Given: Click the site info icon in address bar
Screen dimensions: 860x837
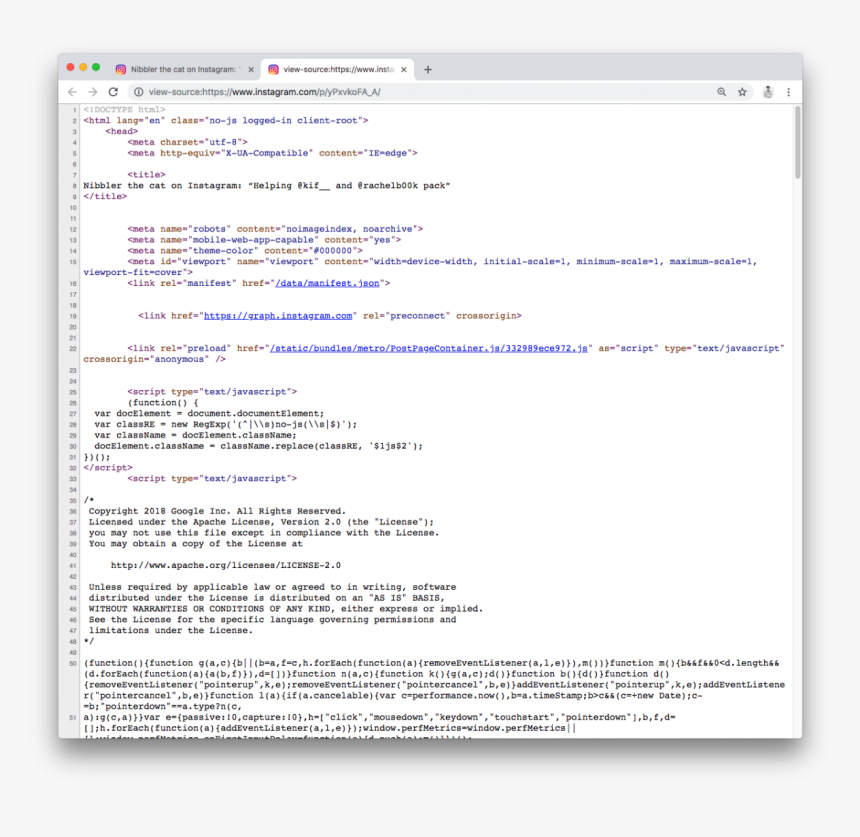Looking at the screenshot, I should tap(139, 92).
